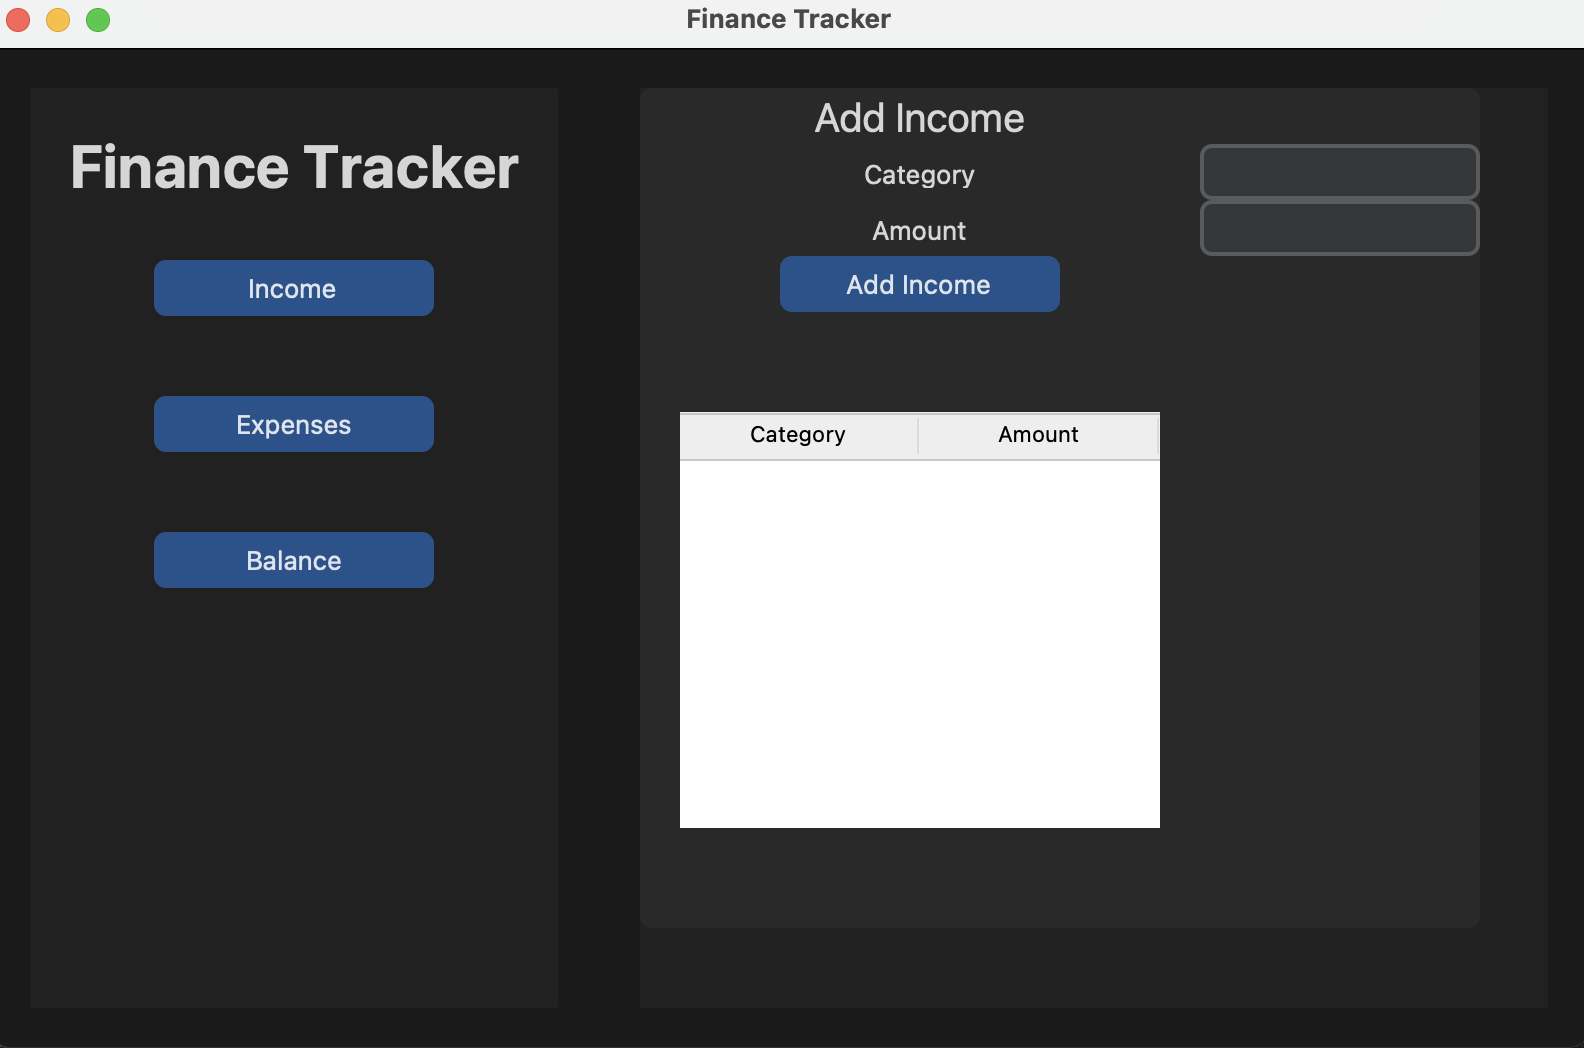The image size is (1584, 1048).
Task: Click the Amount label beside the form
Action: pos(920,231)
